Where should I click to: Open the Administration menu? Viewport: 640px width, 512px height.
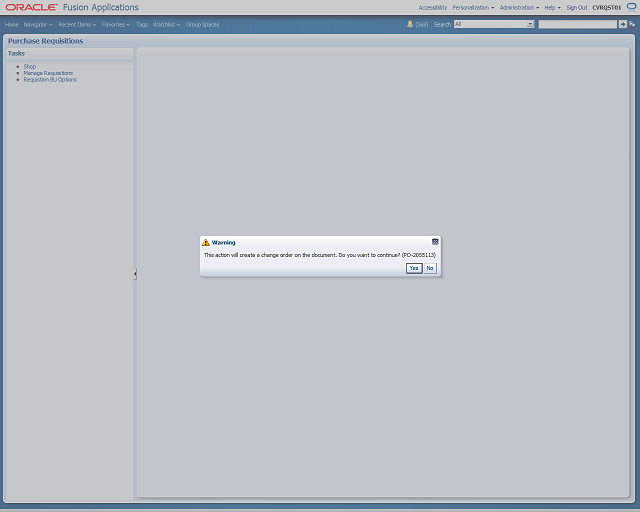click(x=519, y=7)
